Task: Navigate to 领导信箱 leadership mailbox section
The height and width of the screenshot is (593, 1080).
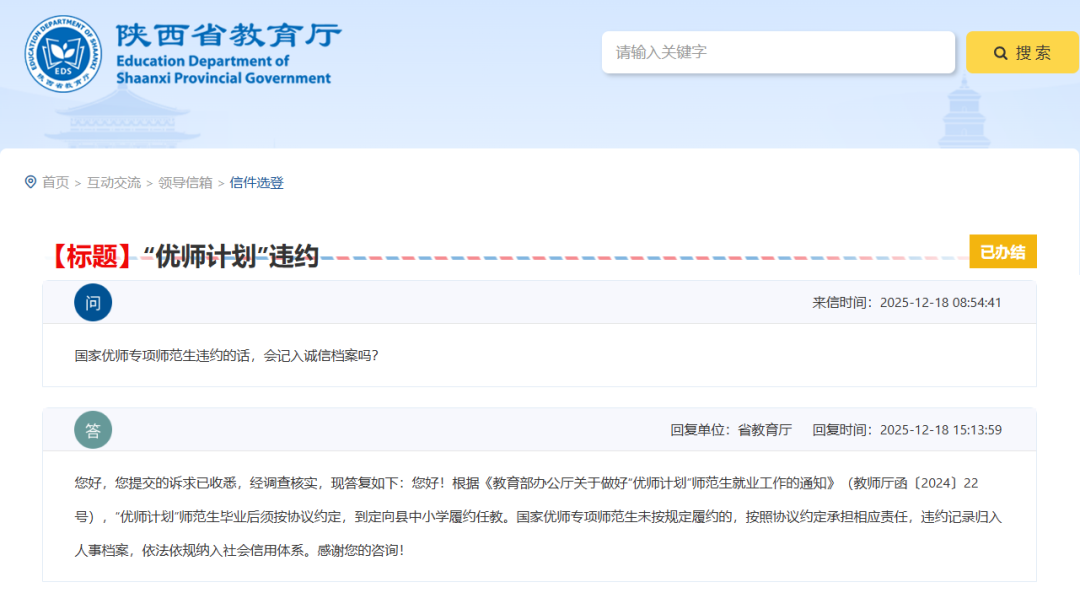Action: [183, 183]
